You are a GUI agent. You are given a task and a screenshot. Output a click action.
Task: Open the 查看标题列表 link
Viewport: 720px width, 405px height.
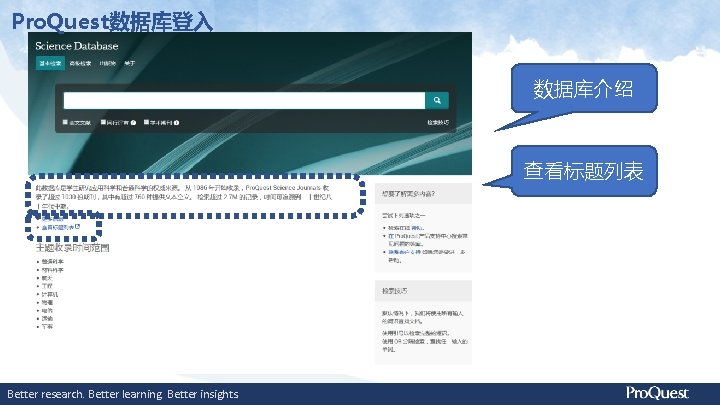pos(57,227)
